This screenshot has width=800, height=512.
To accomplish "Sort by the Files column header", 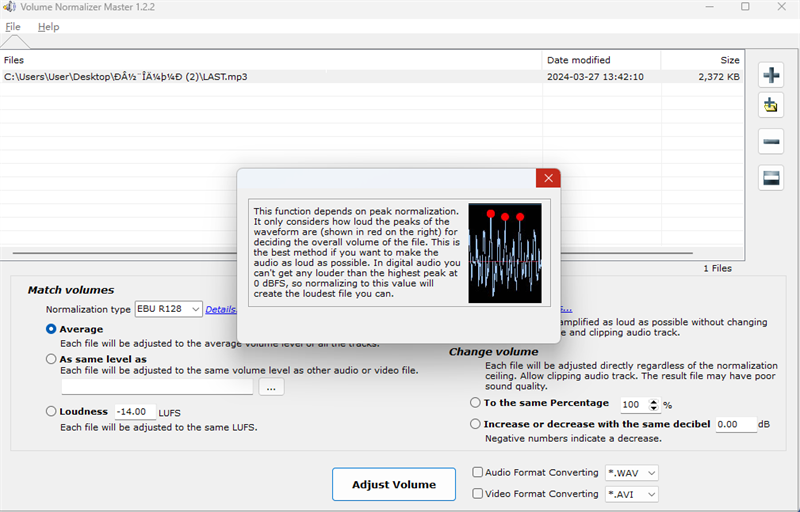I will (x=271, y=60).
